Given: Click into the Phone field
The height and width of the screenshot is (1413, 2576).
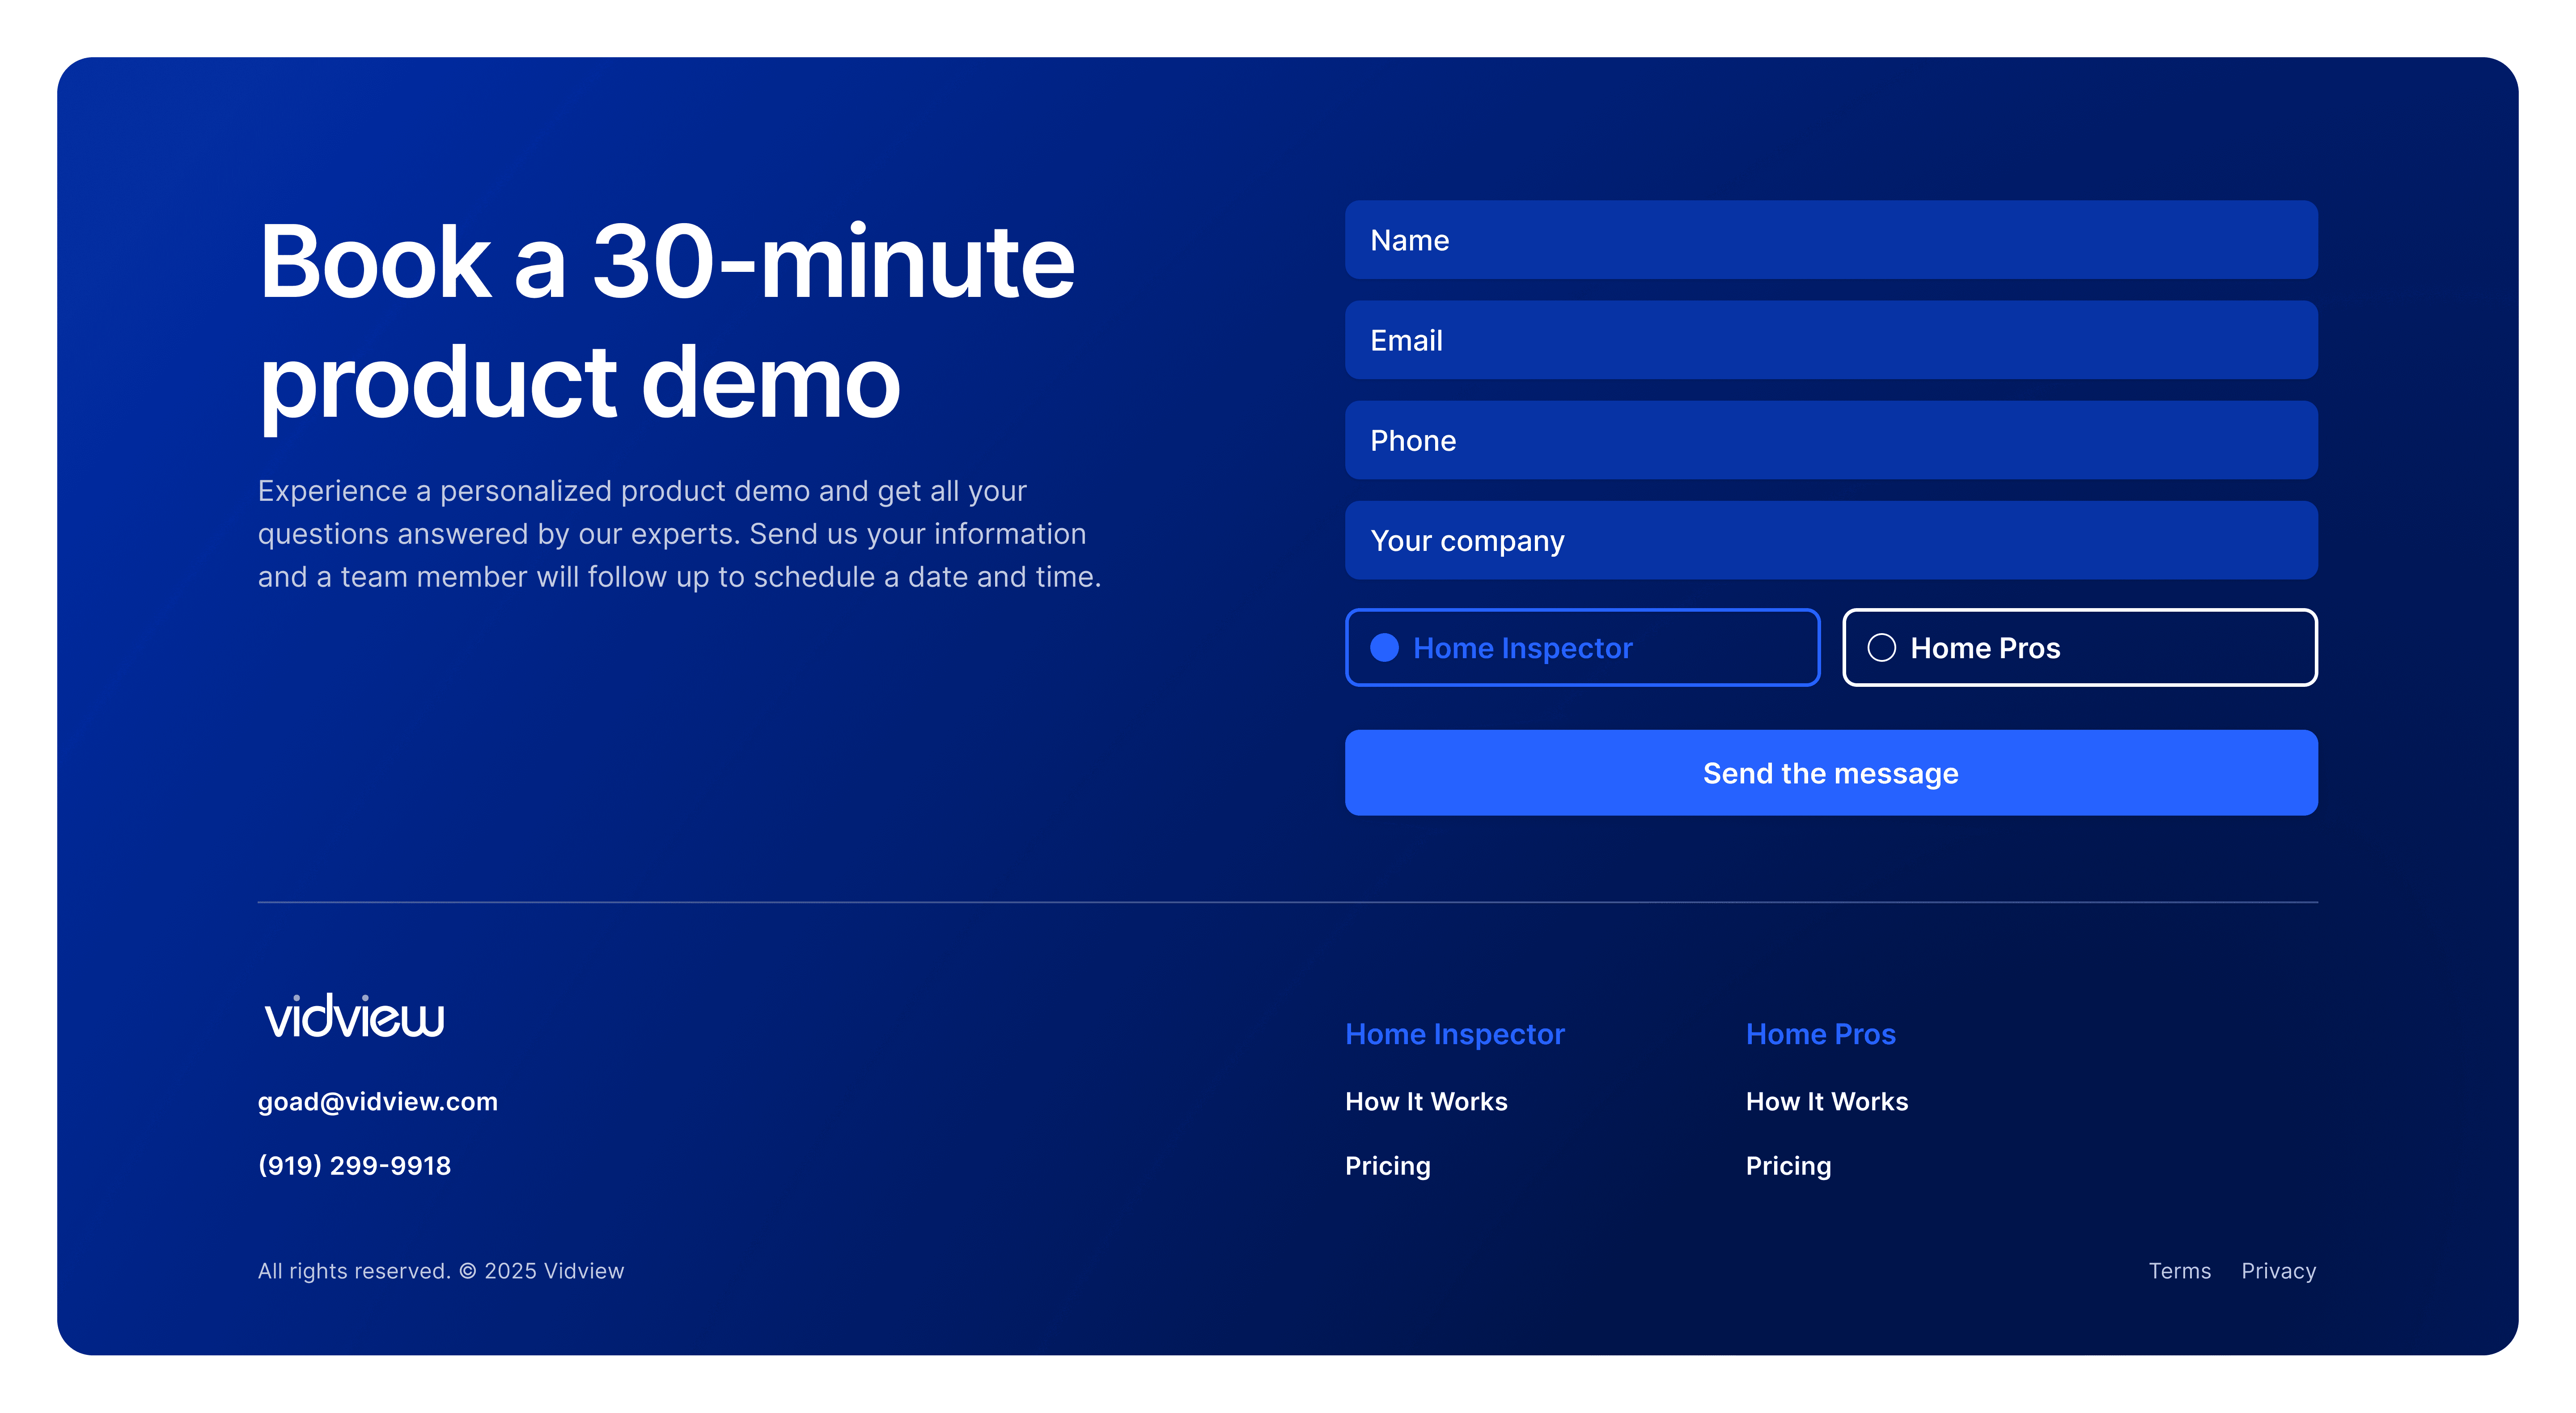Looking at the screenshot, I should click(1830, 440).
